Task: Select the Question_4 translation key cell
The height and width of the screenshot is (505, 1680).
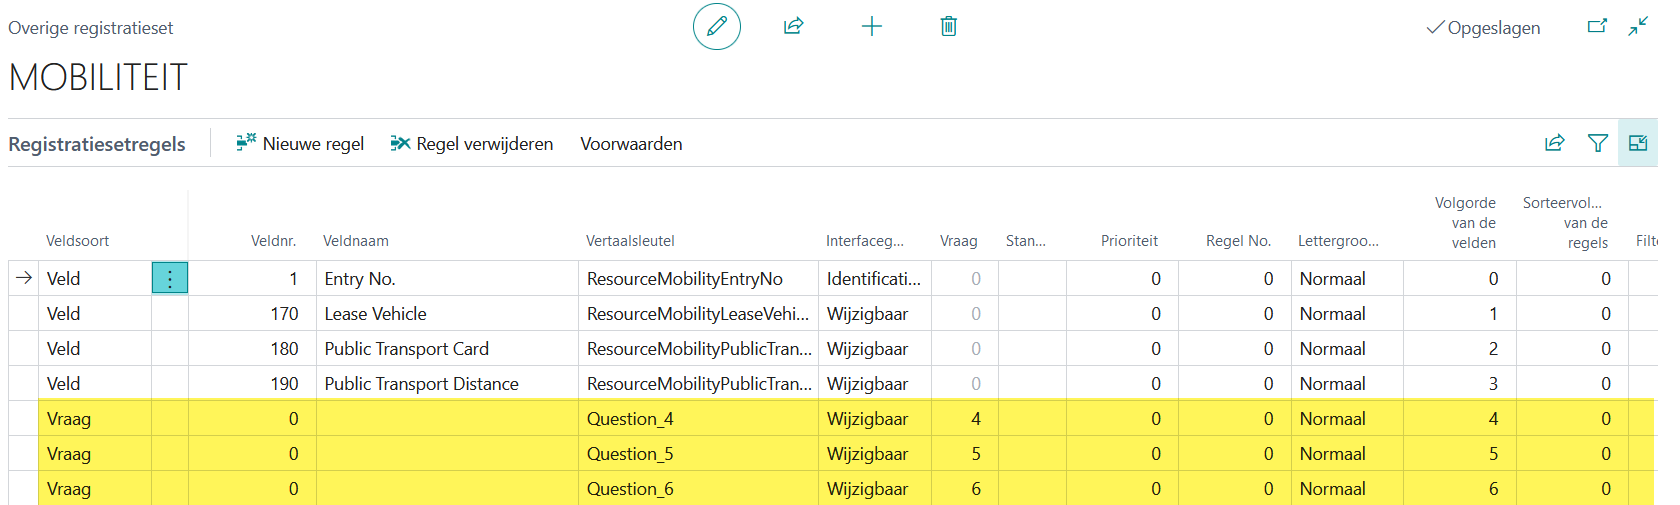Action: point(630,419)
